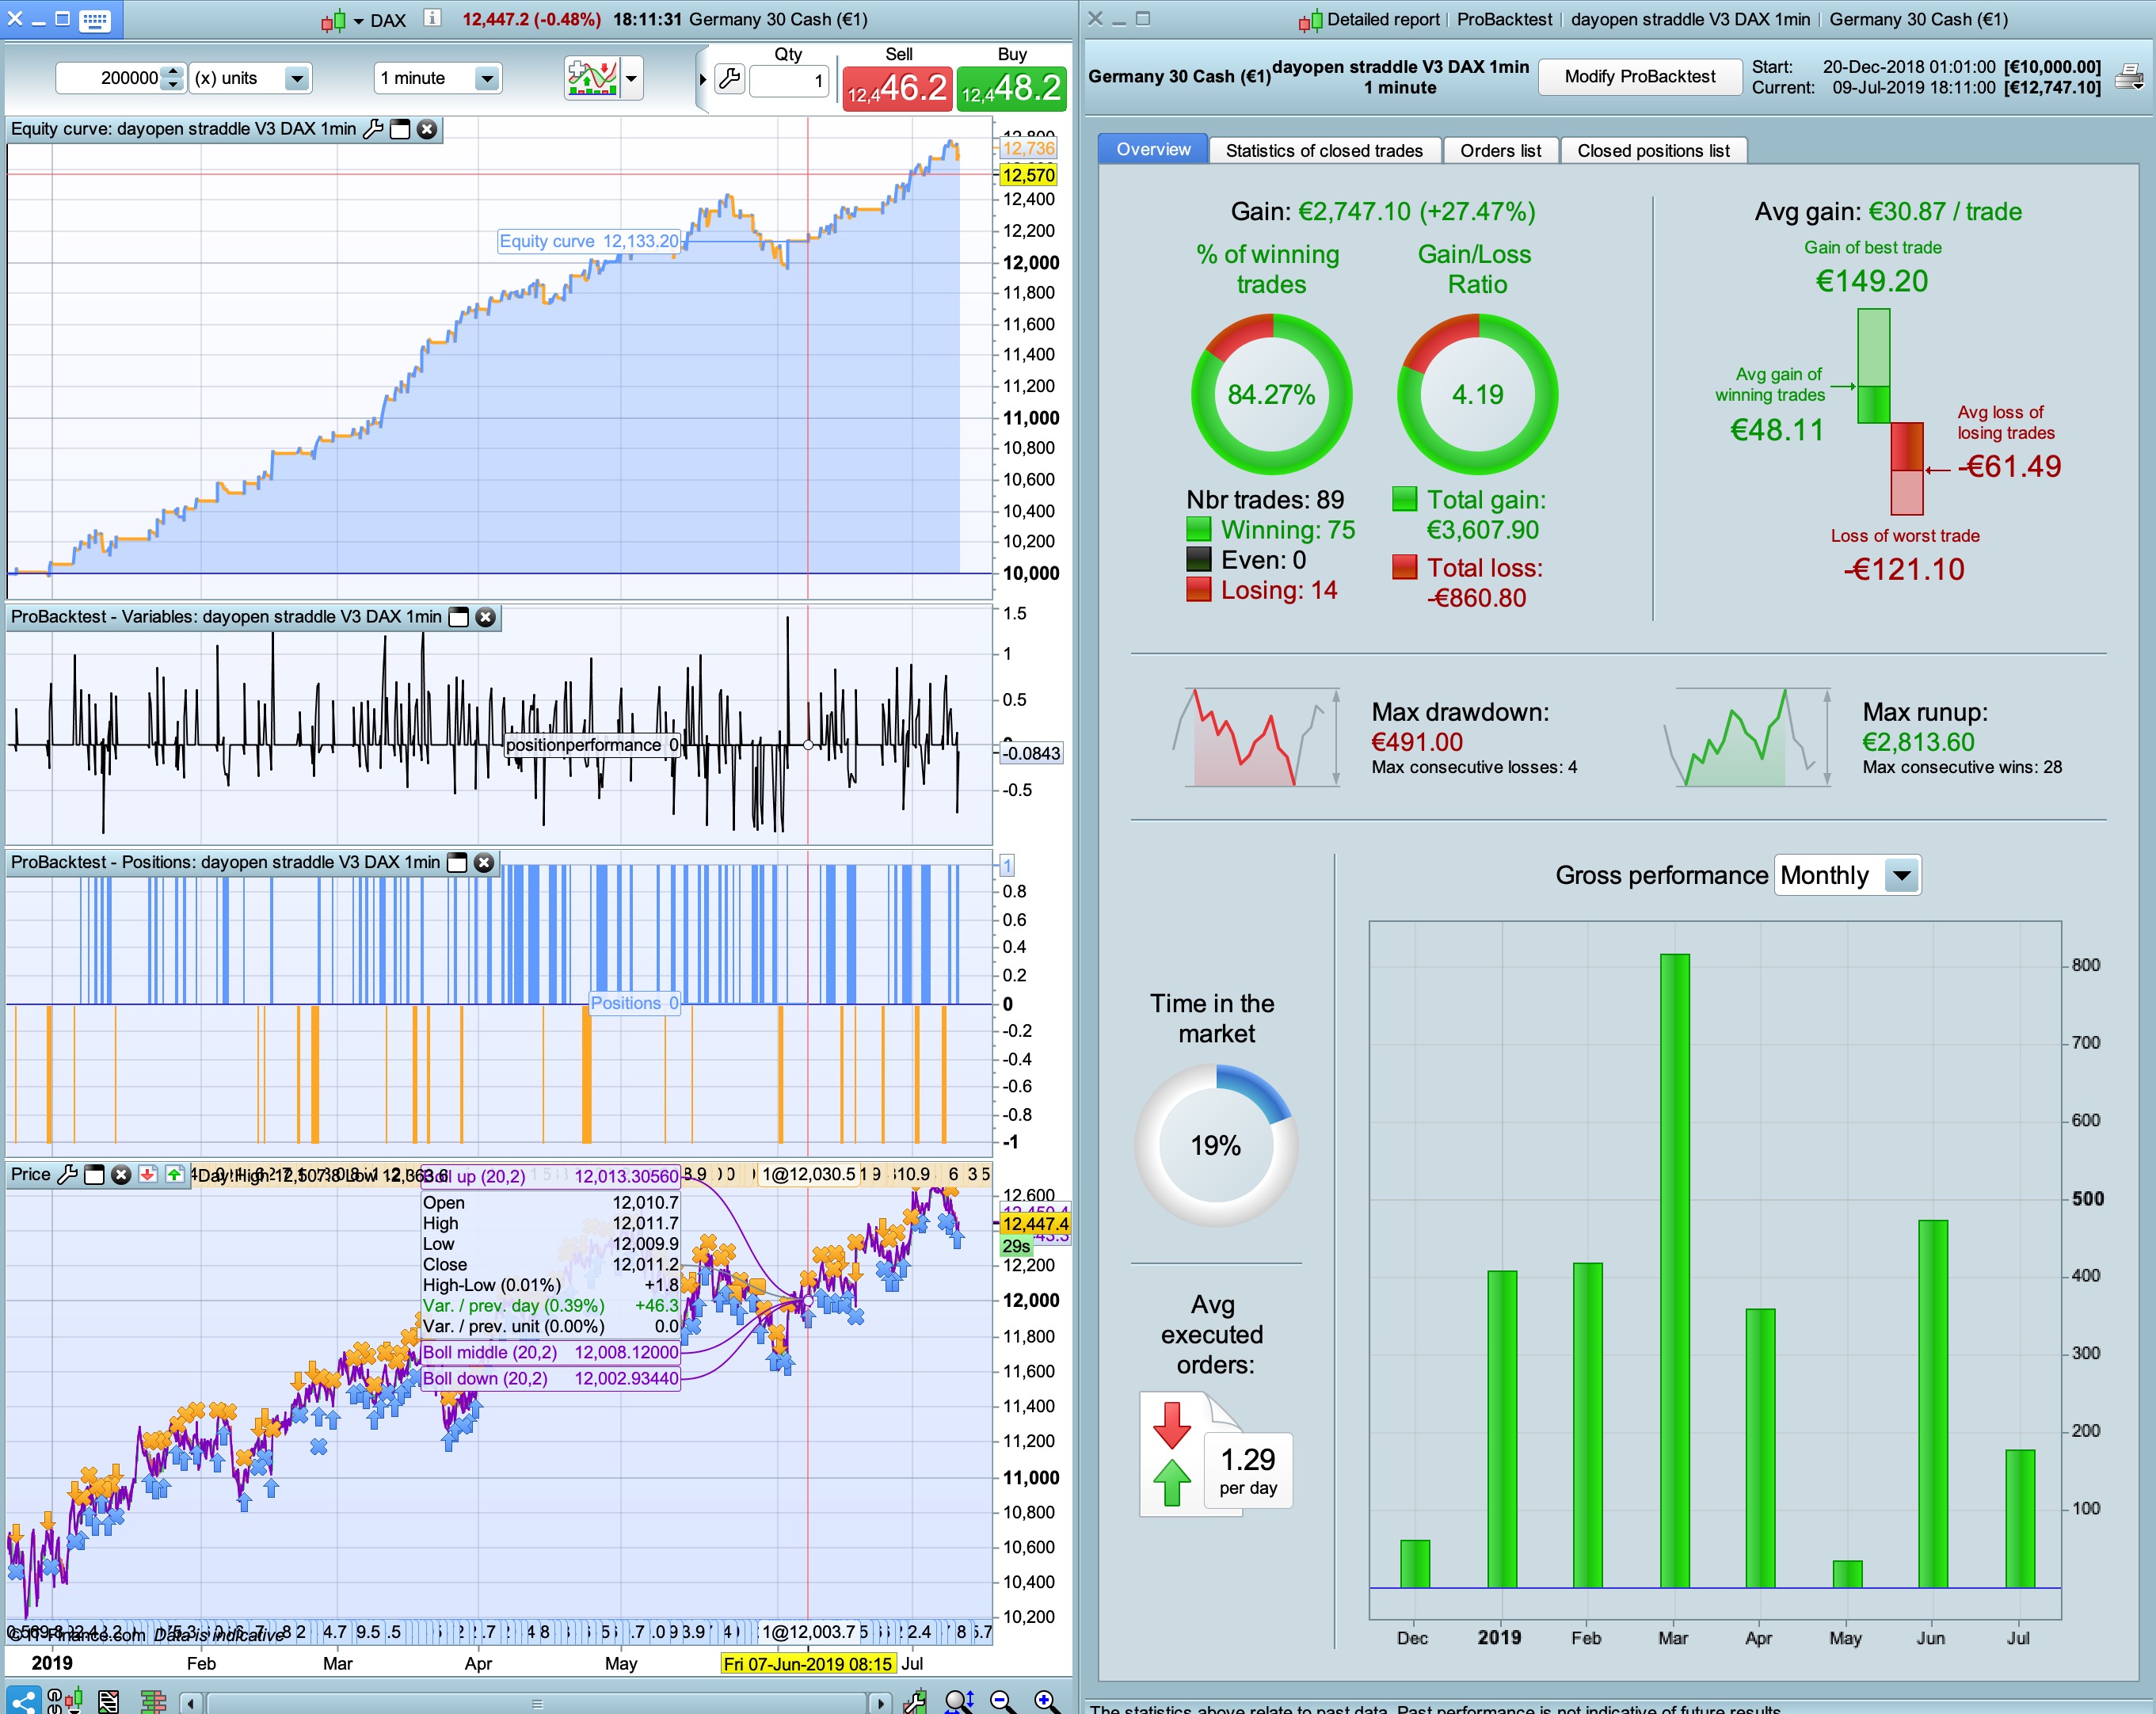
Task: Maximize the Variables panel window toggle
Action: 459,617
